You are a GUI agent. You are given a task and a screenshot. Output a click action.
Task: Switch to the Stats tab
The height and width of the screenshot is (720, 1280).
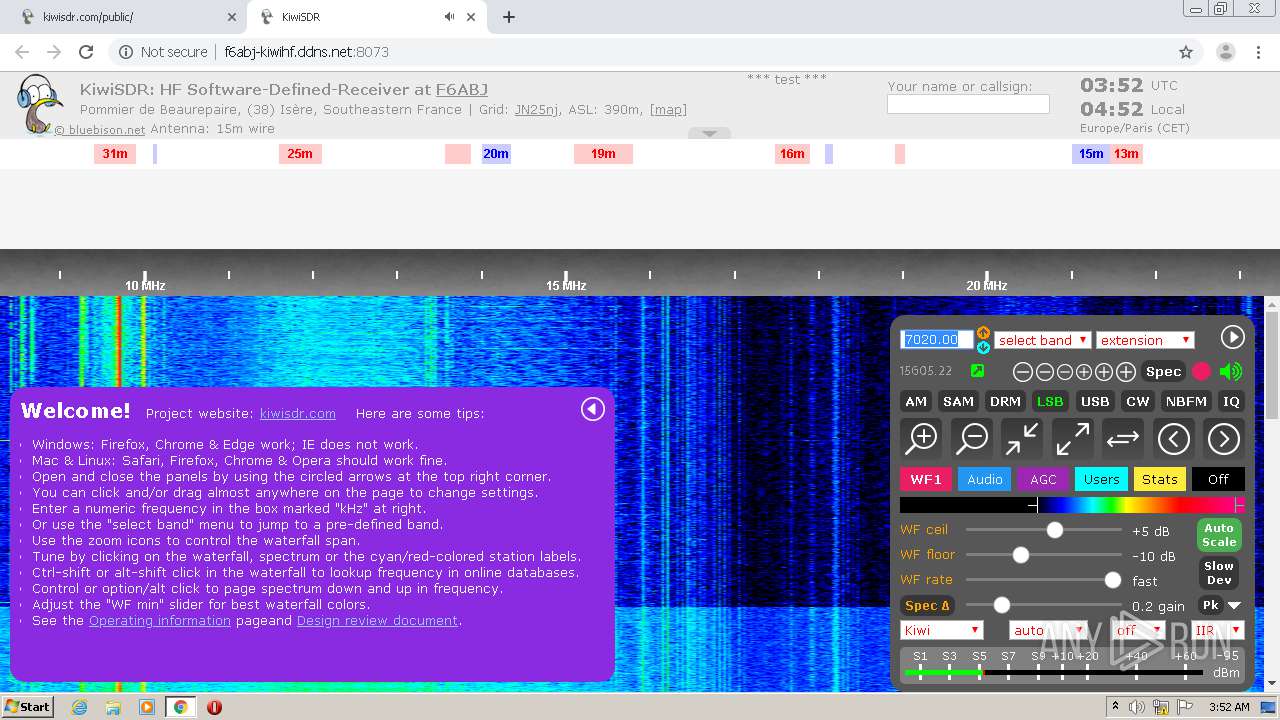click(1159, 479)
